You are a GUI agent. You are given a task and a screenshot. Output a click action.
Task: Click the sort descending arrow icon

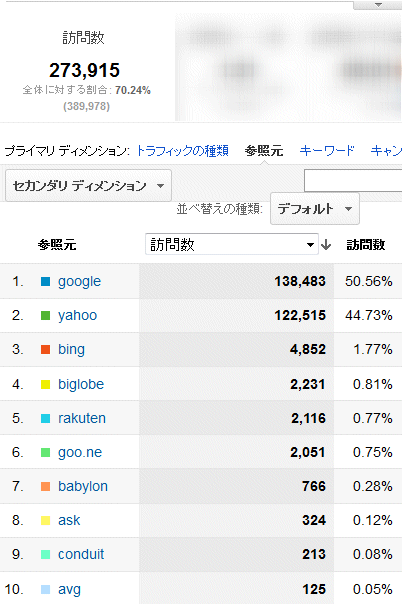pos(326,244)
